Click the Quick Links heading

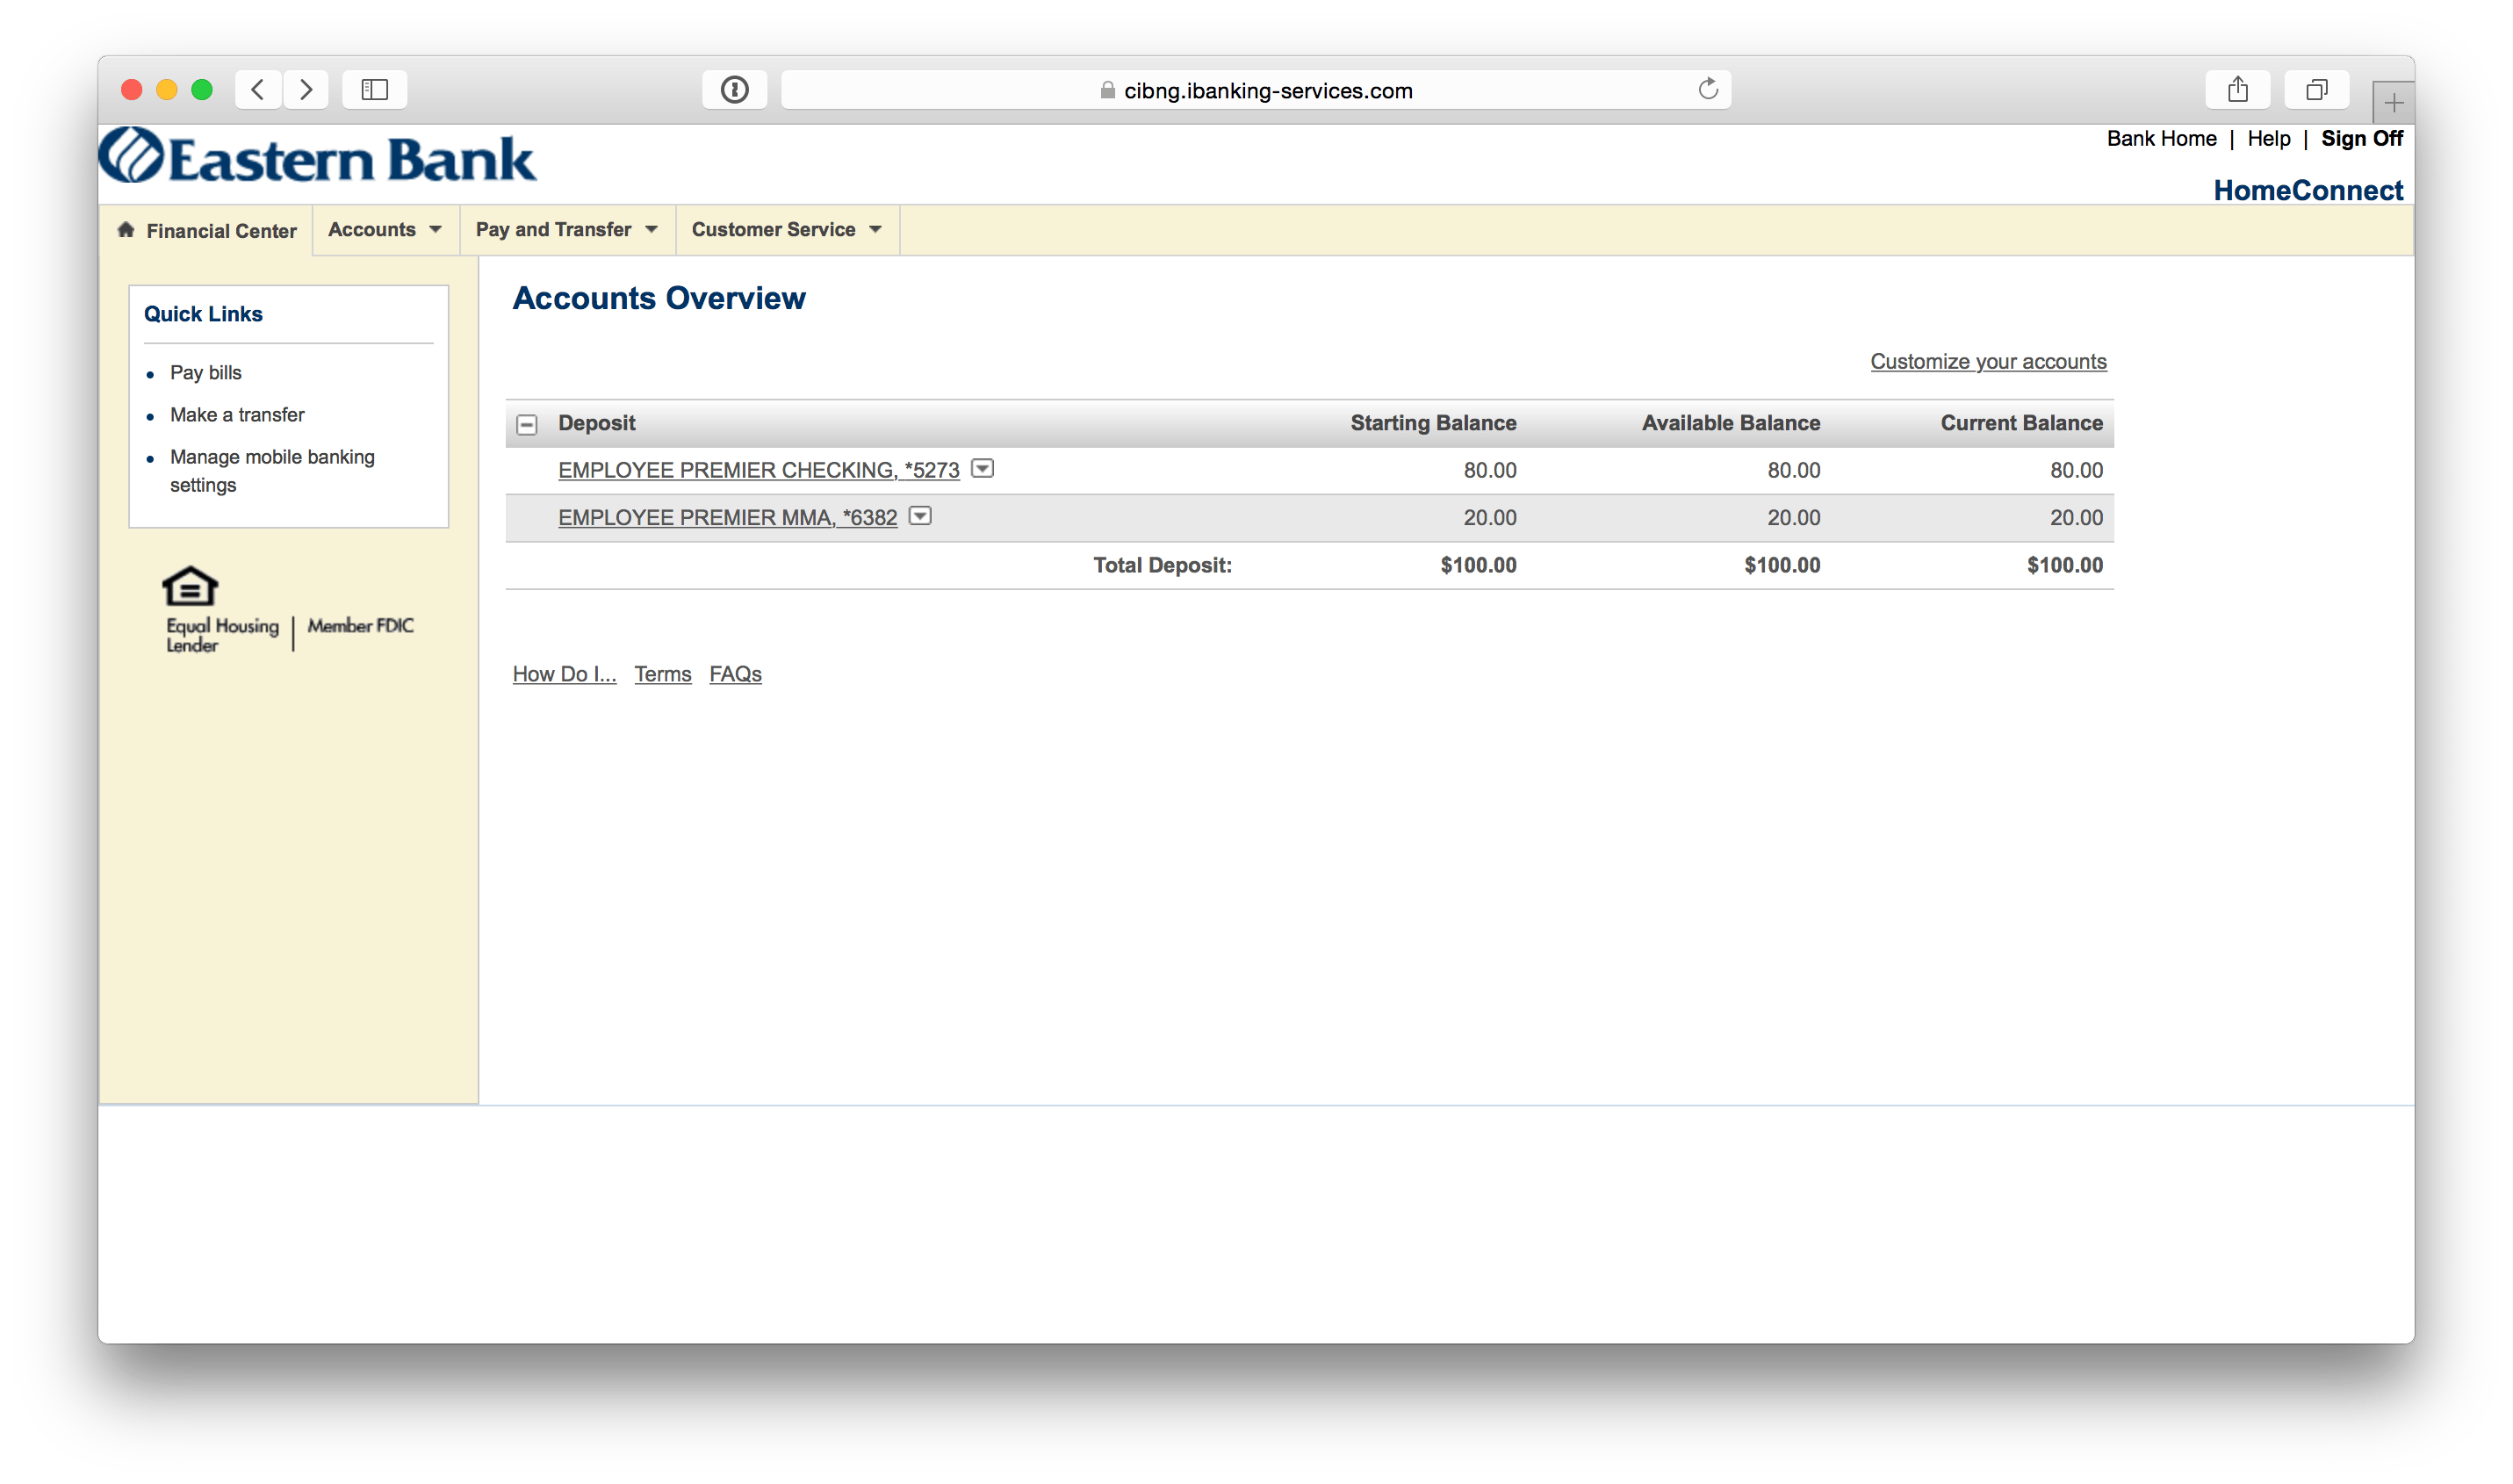203,314
